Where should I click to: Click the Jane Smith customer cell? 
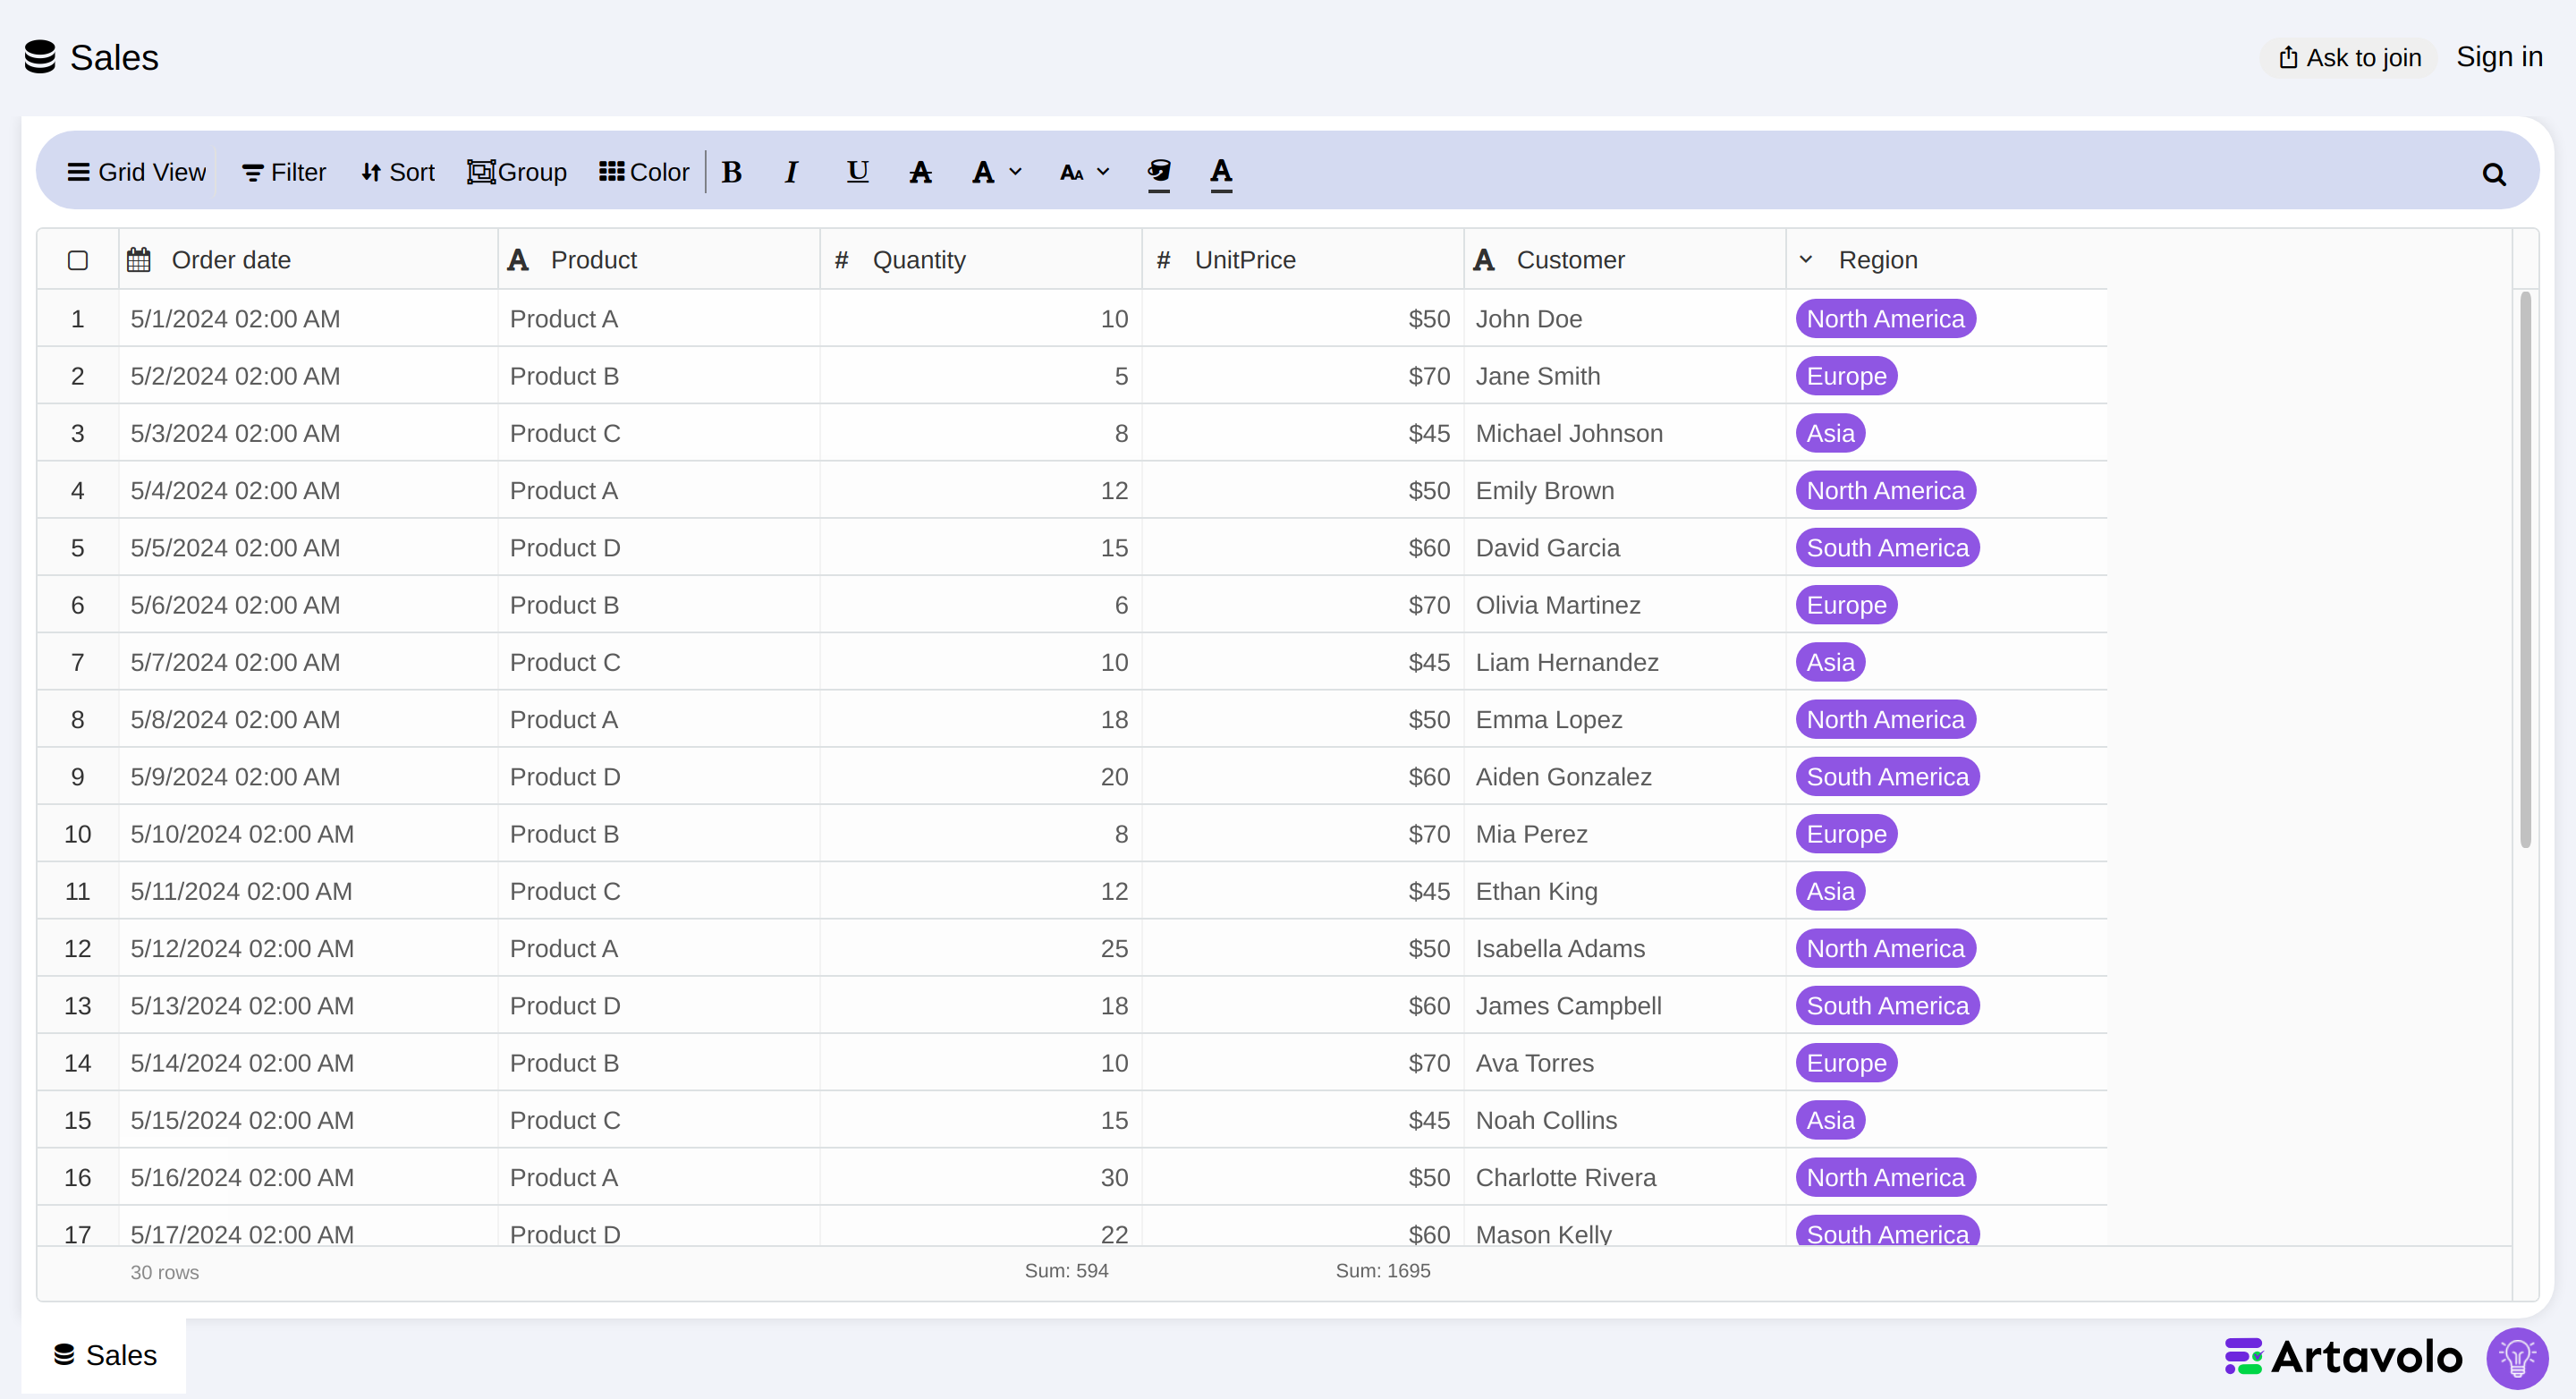1625,376
